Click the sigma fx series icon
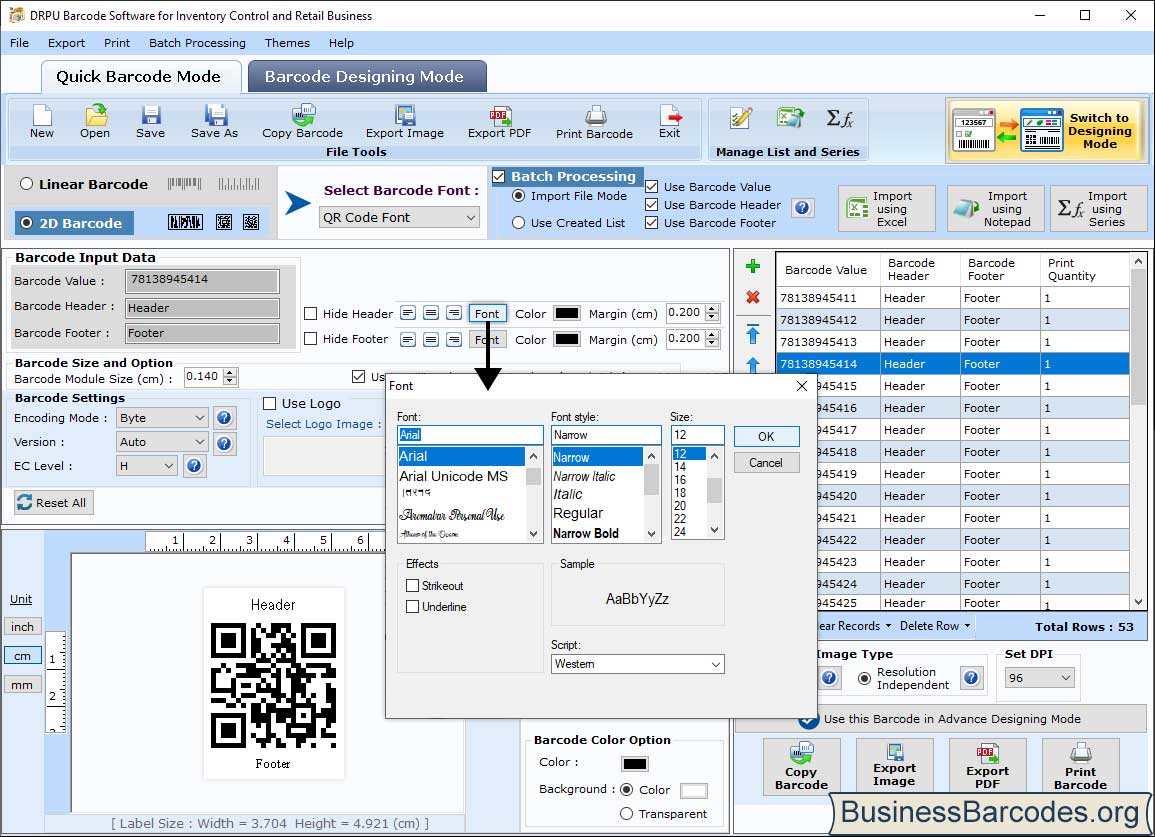The image size is (1155, 837). pos(840,118)
